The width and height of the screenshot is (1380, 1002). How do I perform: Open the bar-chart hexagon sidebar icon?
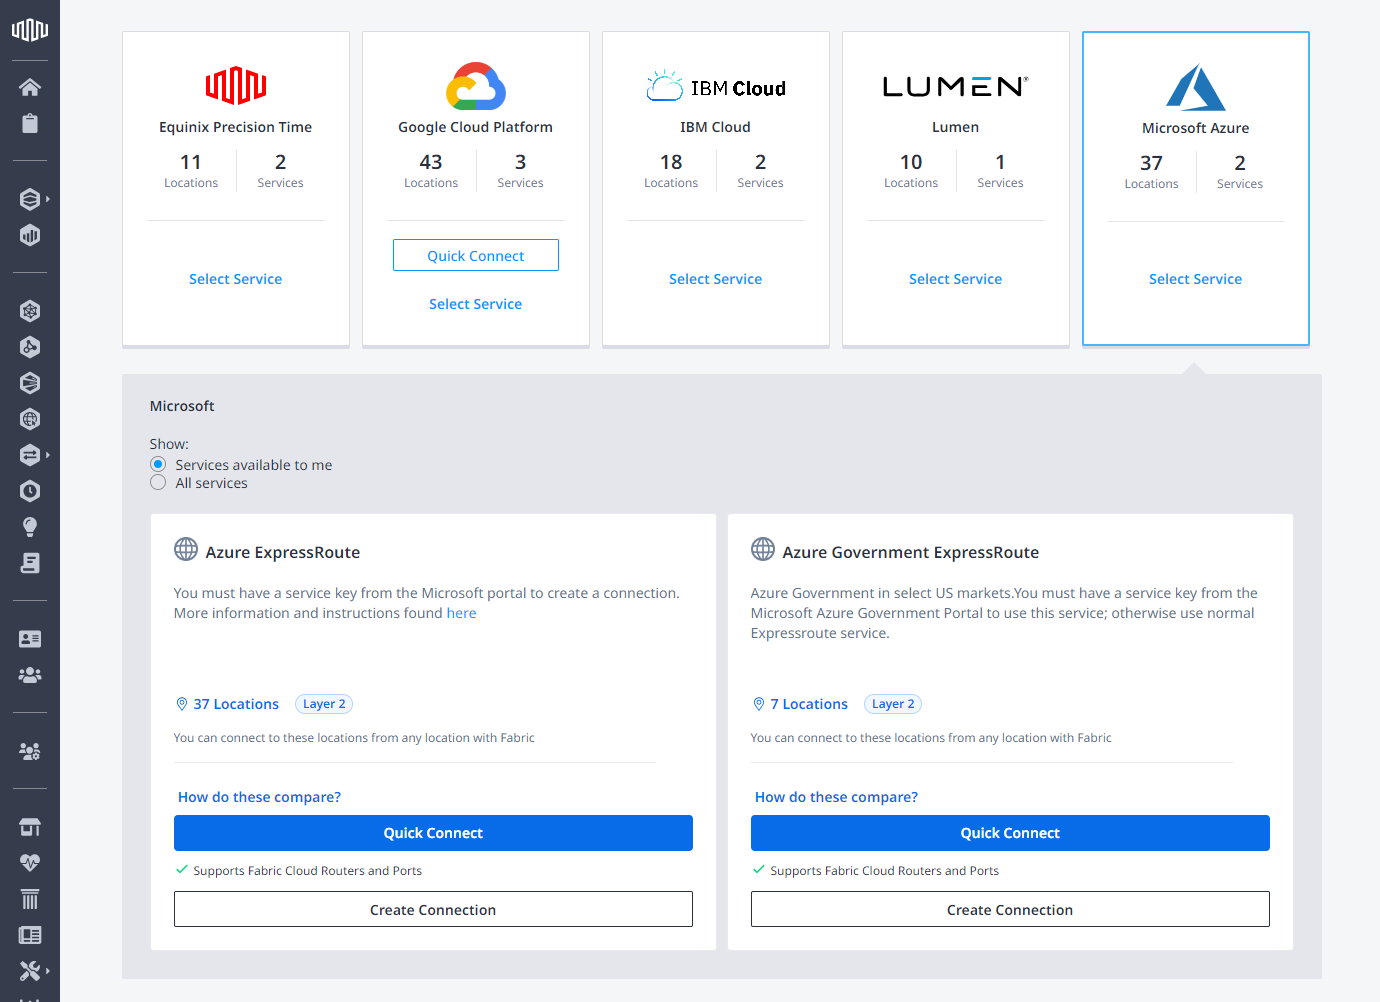coord(30,235)
